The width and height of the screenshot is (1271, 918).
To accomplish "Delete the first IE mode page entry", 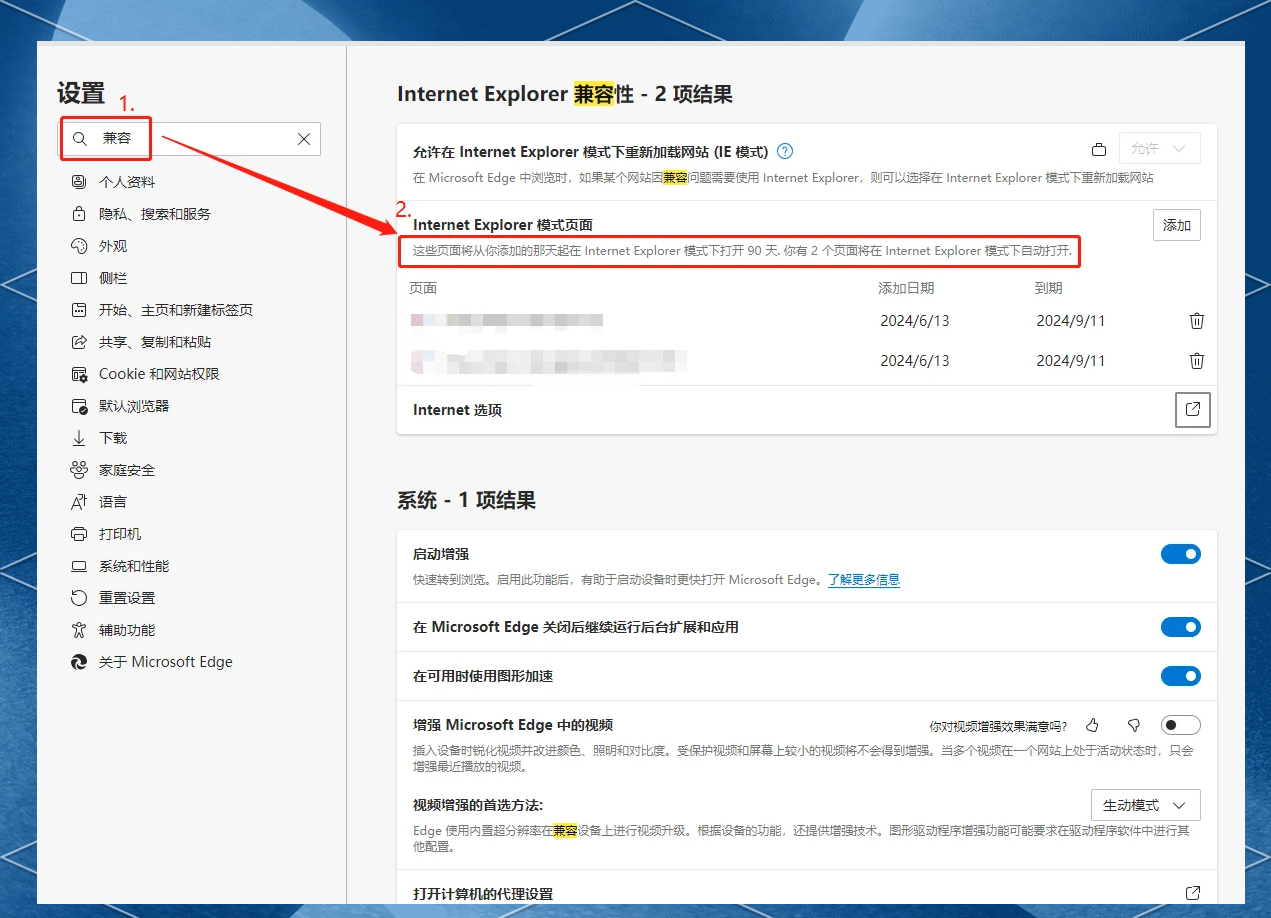I will tap(1196, 321).
